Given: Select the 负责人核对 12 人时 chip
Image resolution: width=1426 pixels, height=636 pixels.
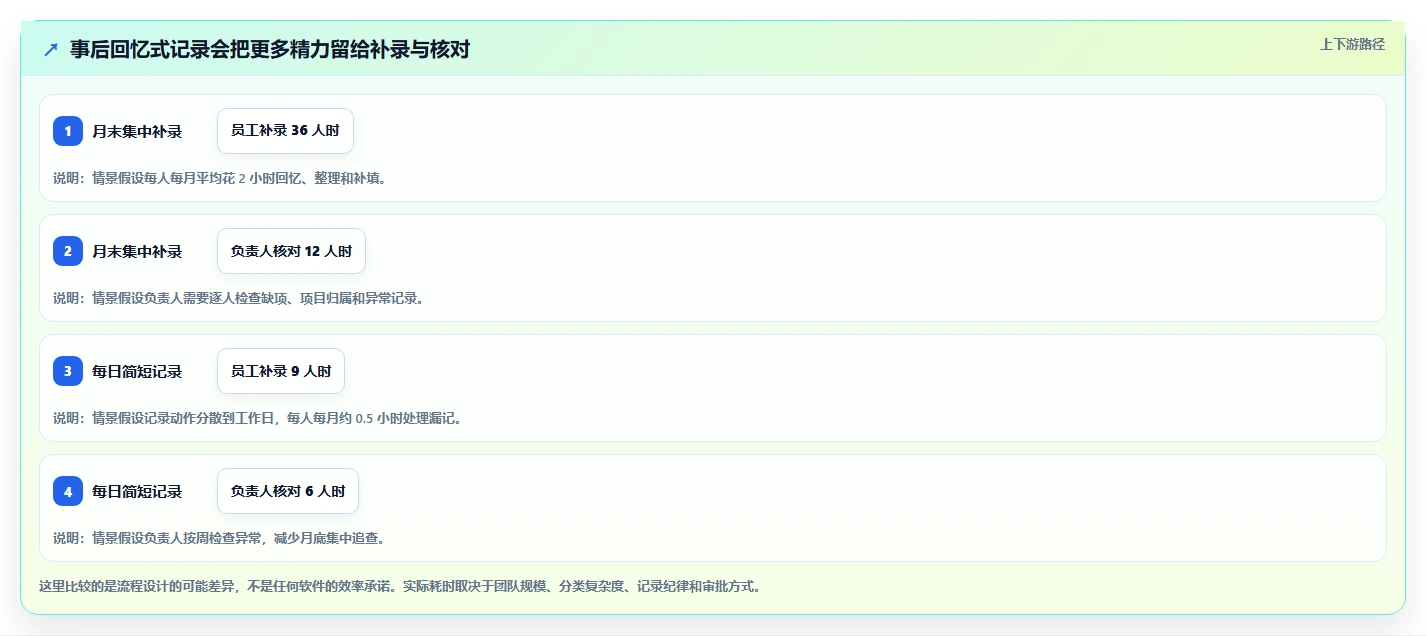Looking at the screenshot, I should (x=291, y=251).
